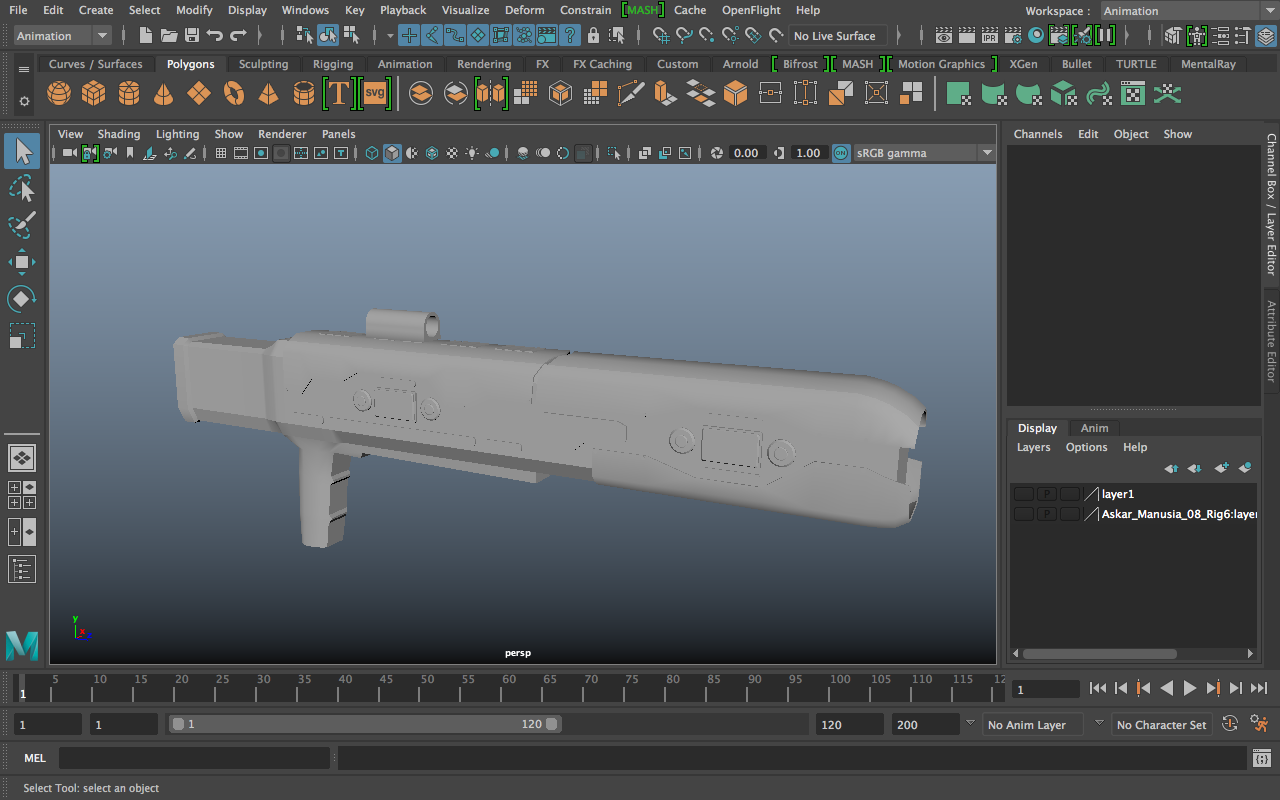Switch to the Anim layer tab
This screenshot has width=1280, height=800.
coord(1095,428)
